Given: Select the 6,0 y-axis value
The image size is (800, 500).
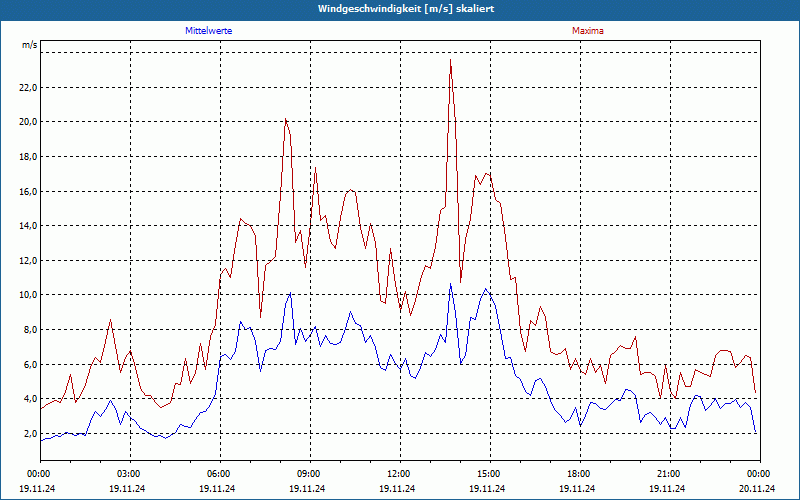Looking at the screenshot, I should [30, 364].
